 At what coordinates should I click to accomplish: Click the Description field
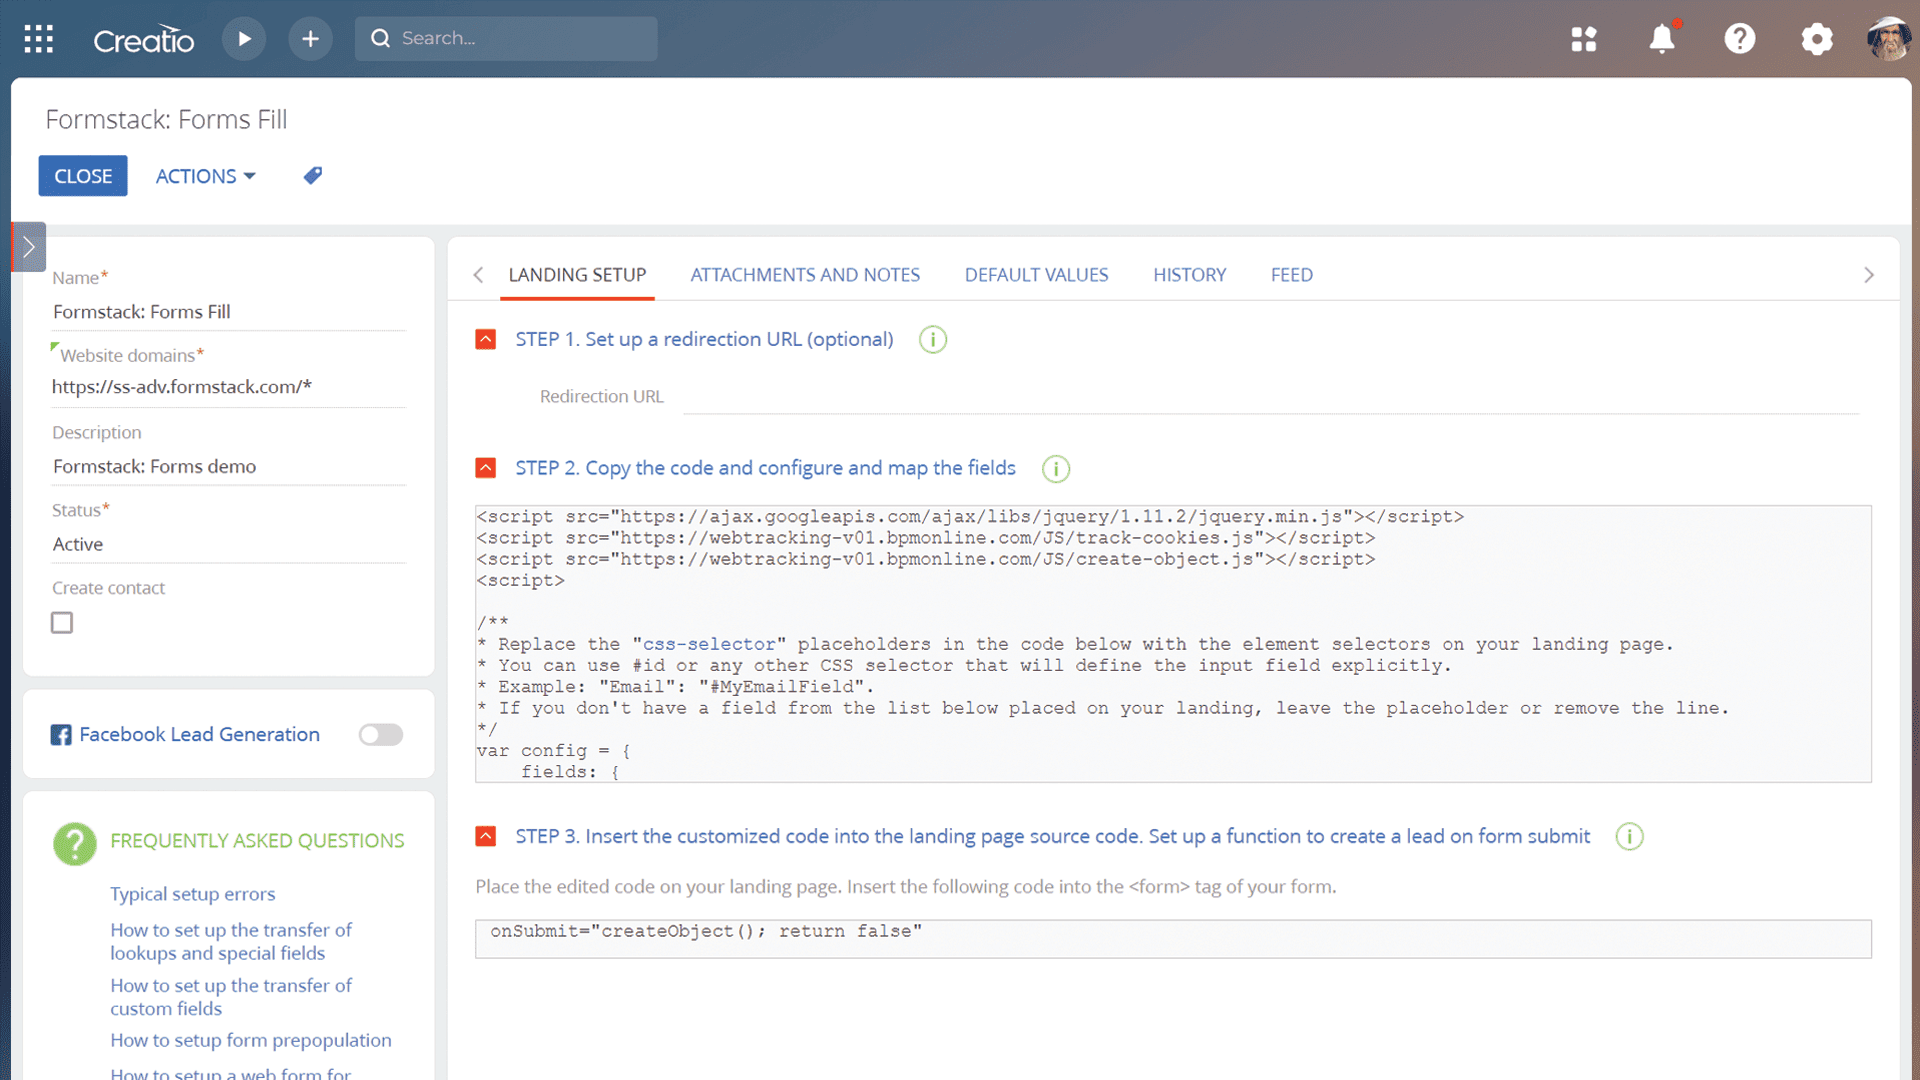(228, 467)
